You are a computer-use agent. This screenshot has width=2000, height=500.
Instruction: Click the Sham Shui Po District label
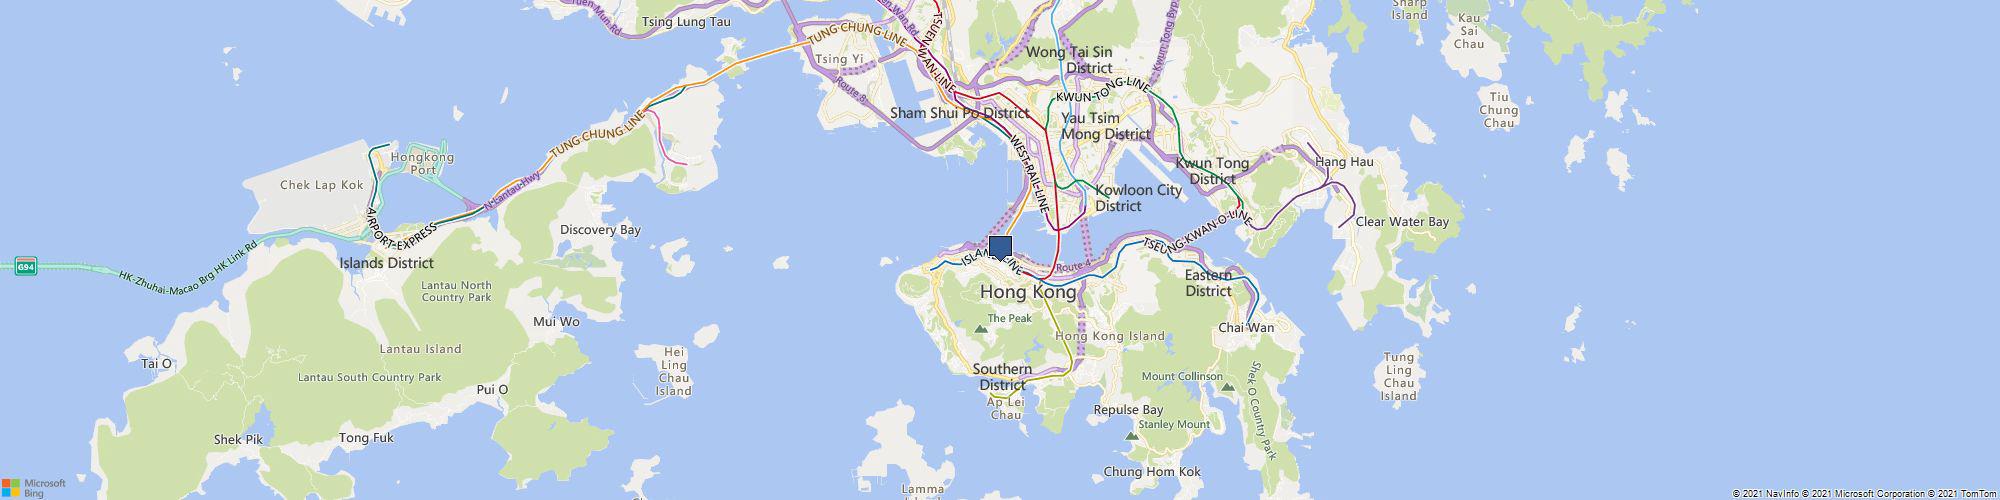point(960,114)
